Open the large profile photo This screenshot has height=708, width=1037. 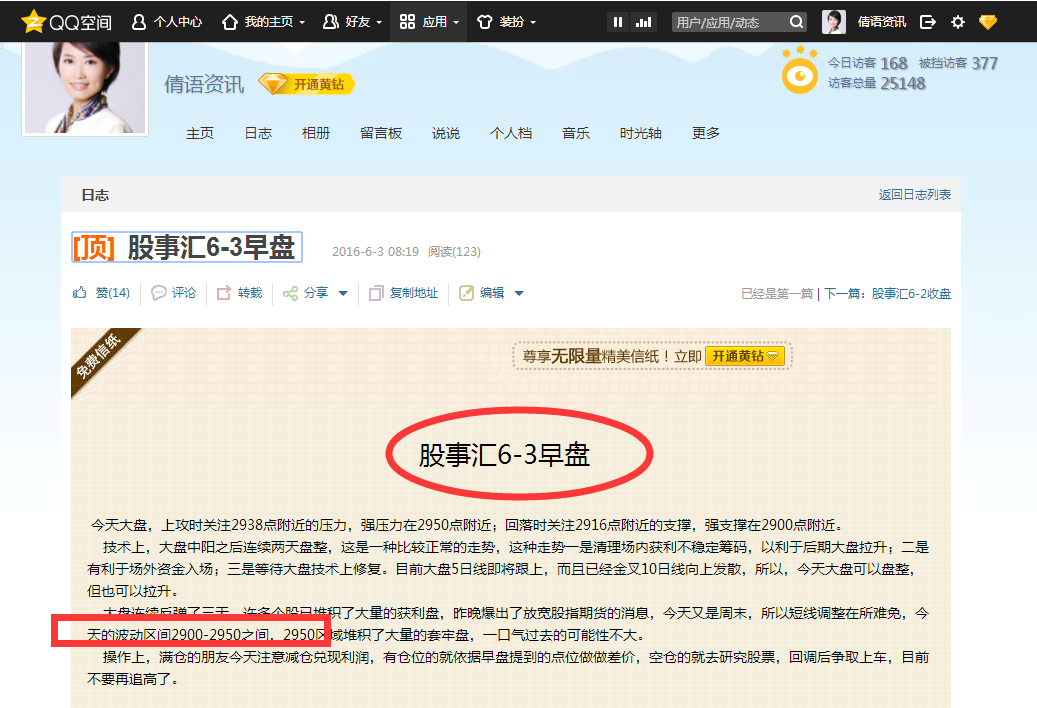click(85, 87)
